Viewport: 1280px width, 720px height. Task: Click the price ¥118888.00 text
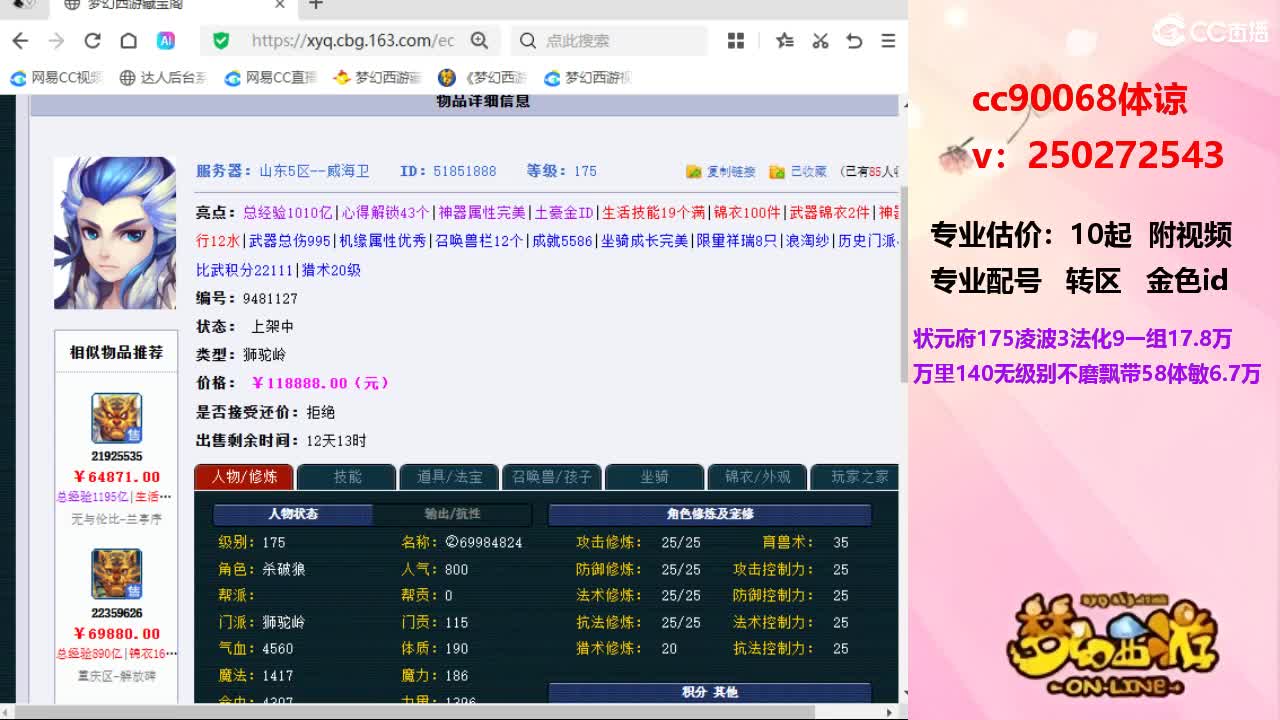click(320, 383)
